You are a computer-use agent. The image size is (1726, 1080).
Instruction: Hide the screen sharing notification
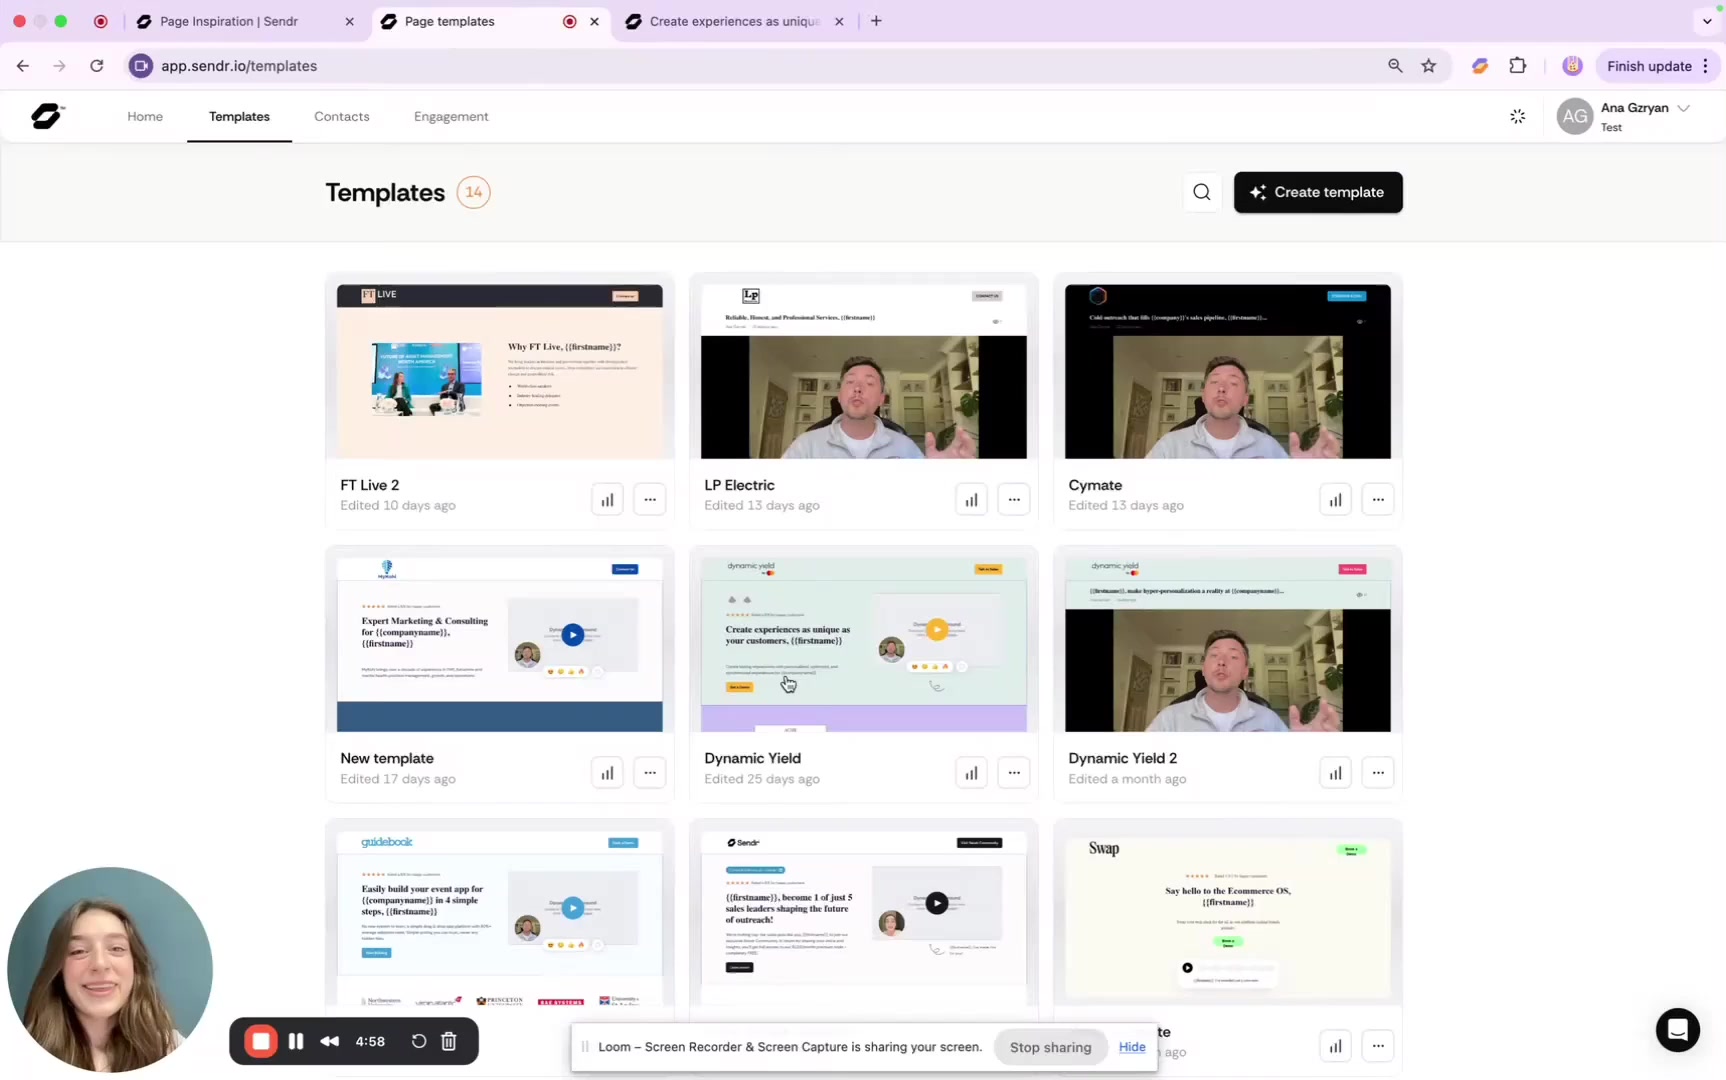coord(1131,1047)
